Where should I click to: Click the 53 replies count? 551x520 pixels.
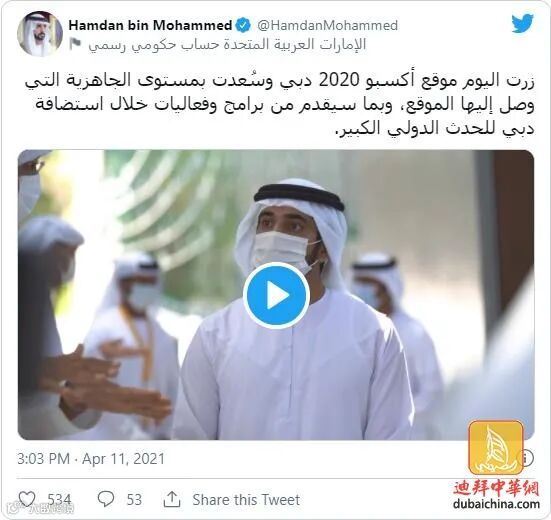coord(134,500)
